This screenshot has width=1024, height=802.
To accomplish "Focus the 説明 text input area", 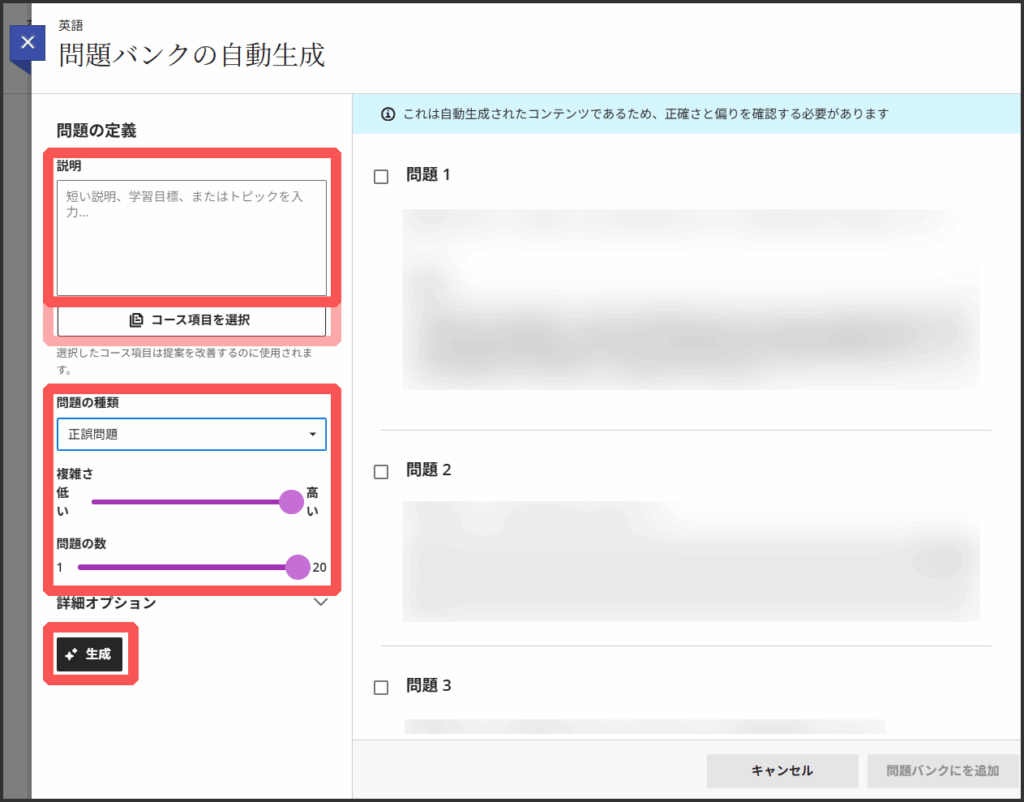I will [191, 238].
